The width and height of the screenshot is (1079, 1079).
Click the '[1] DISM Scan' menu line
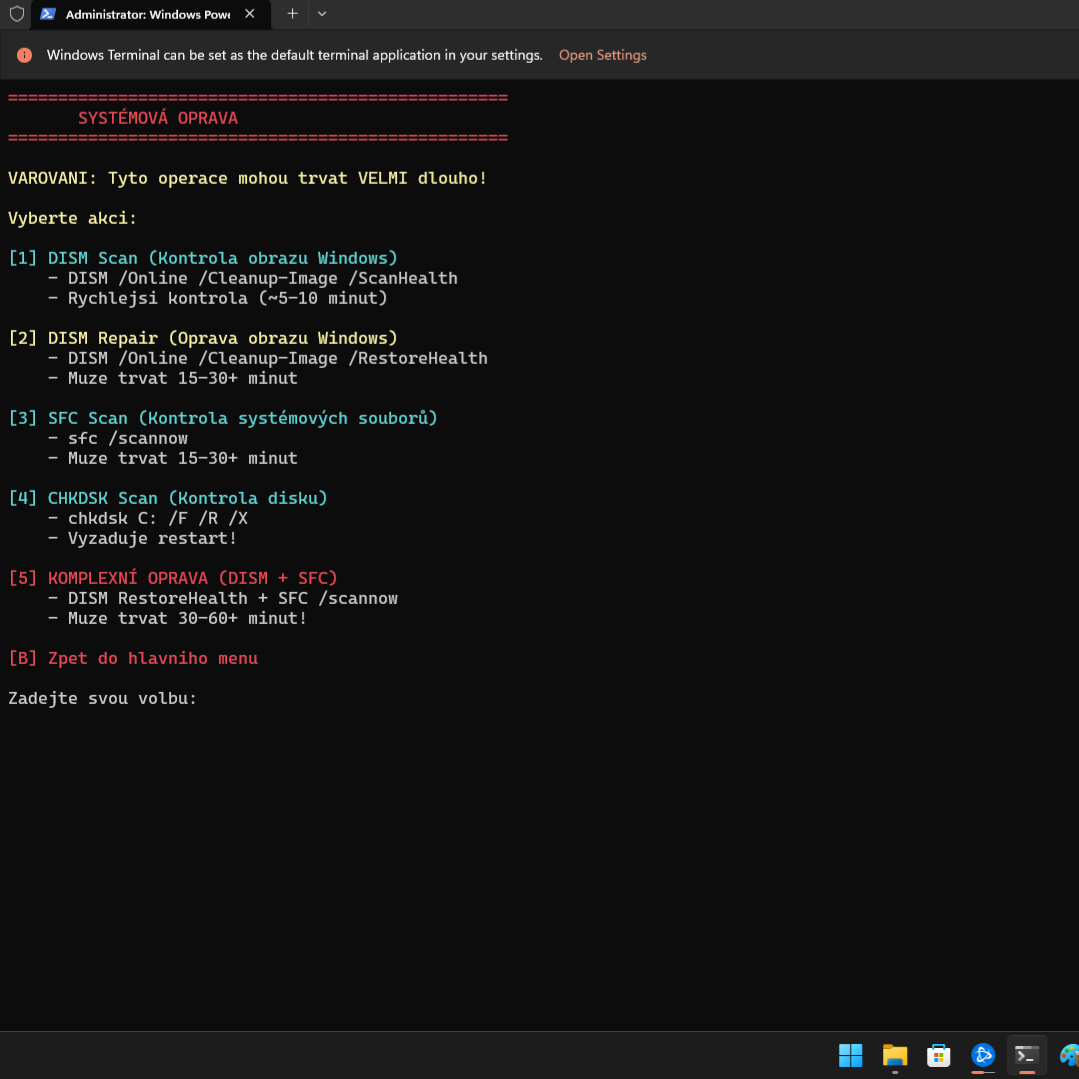pyautogui.click(x=203, y=258)
